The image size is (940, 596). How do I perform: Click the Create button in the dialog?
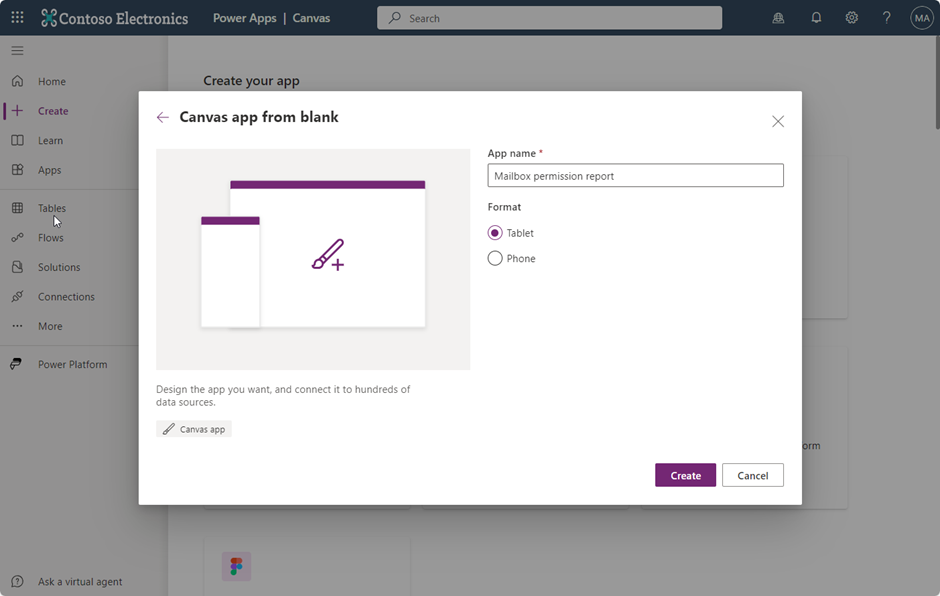(x=685, y=475)
